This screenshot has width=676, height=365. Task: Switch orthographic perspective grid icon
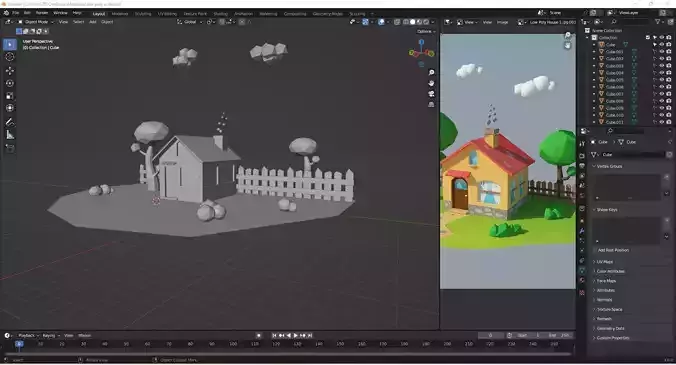(x=431, y=104)
